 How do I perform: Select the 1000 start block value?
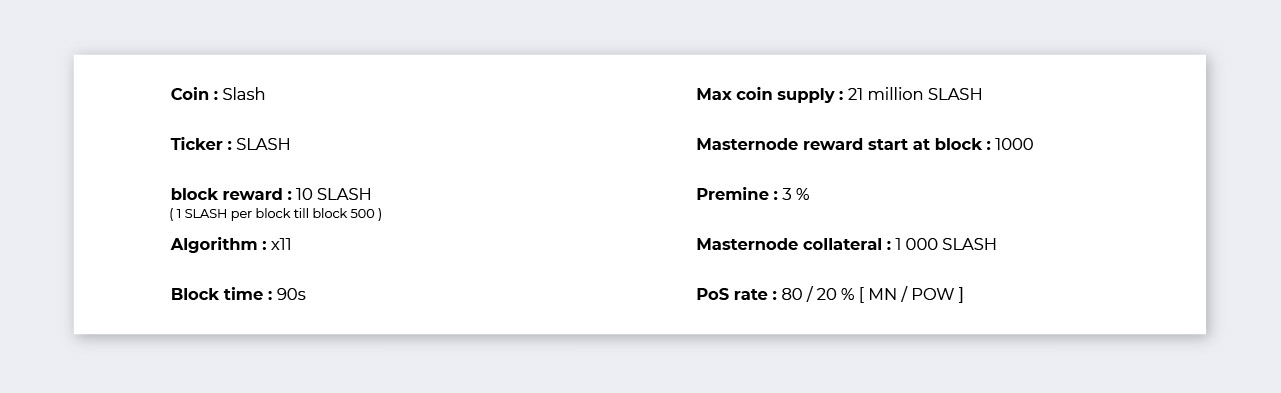click(x=1014, y=144)
